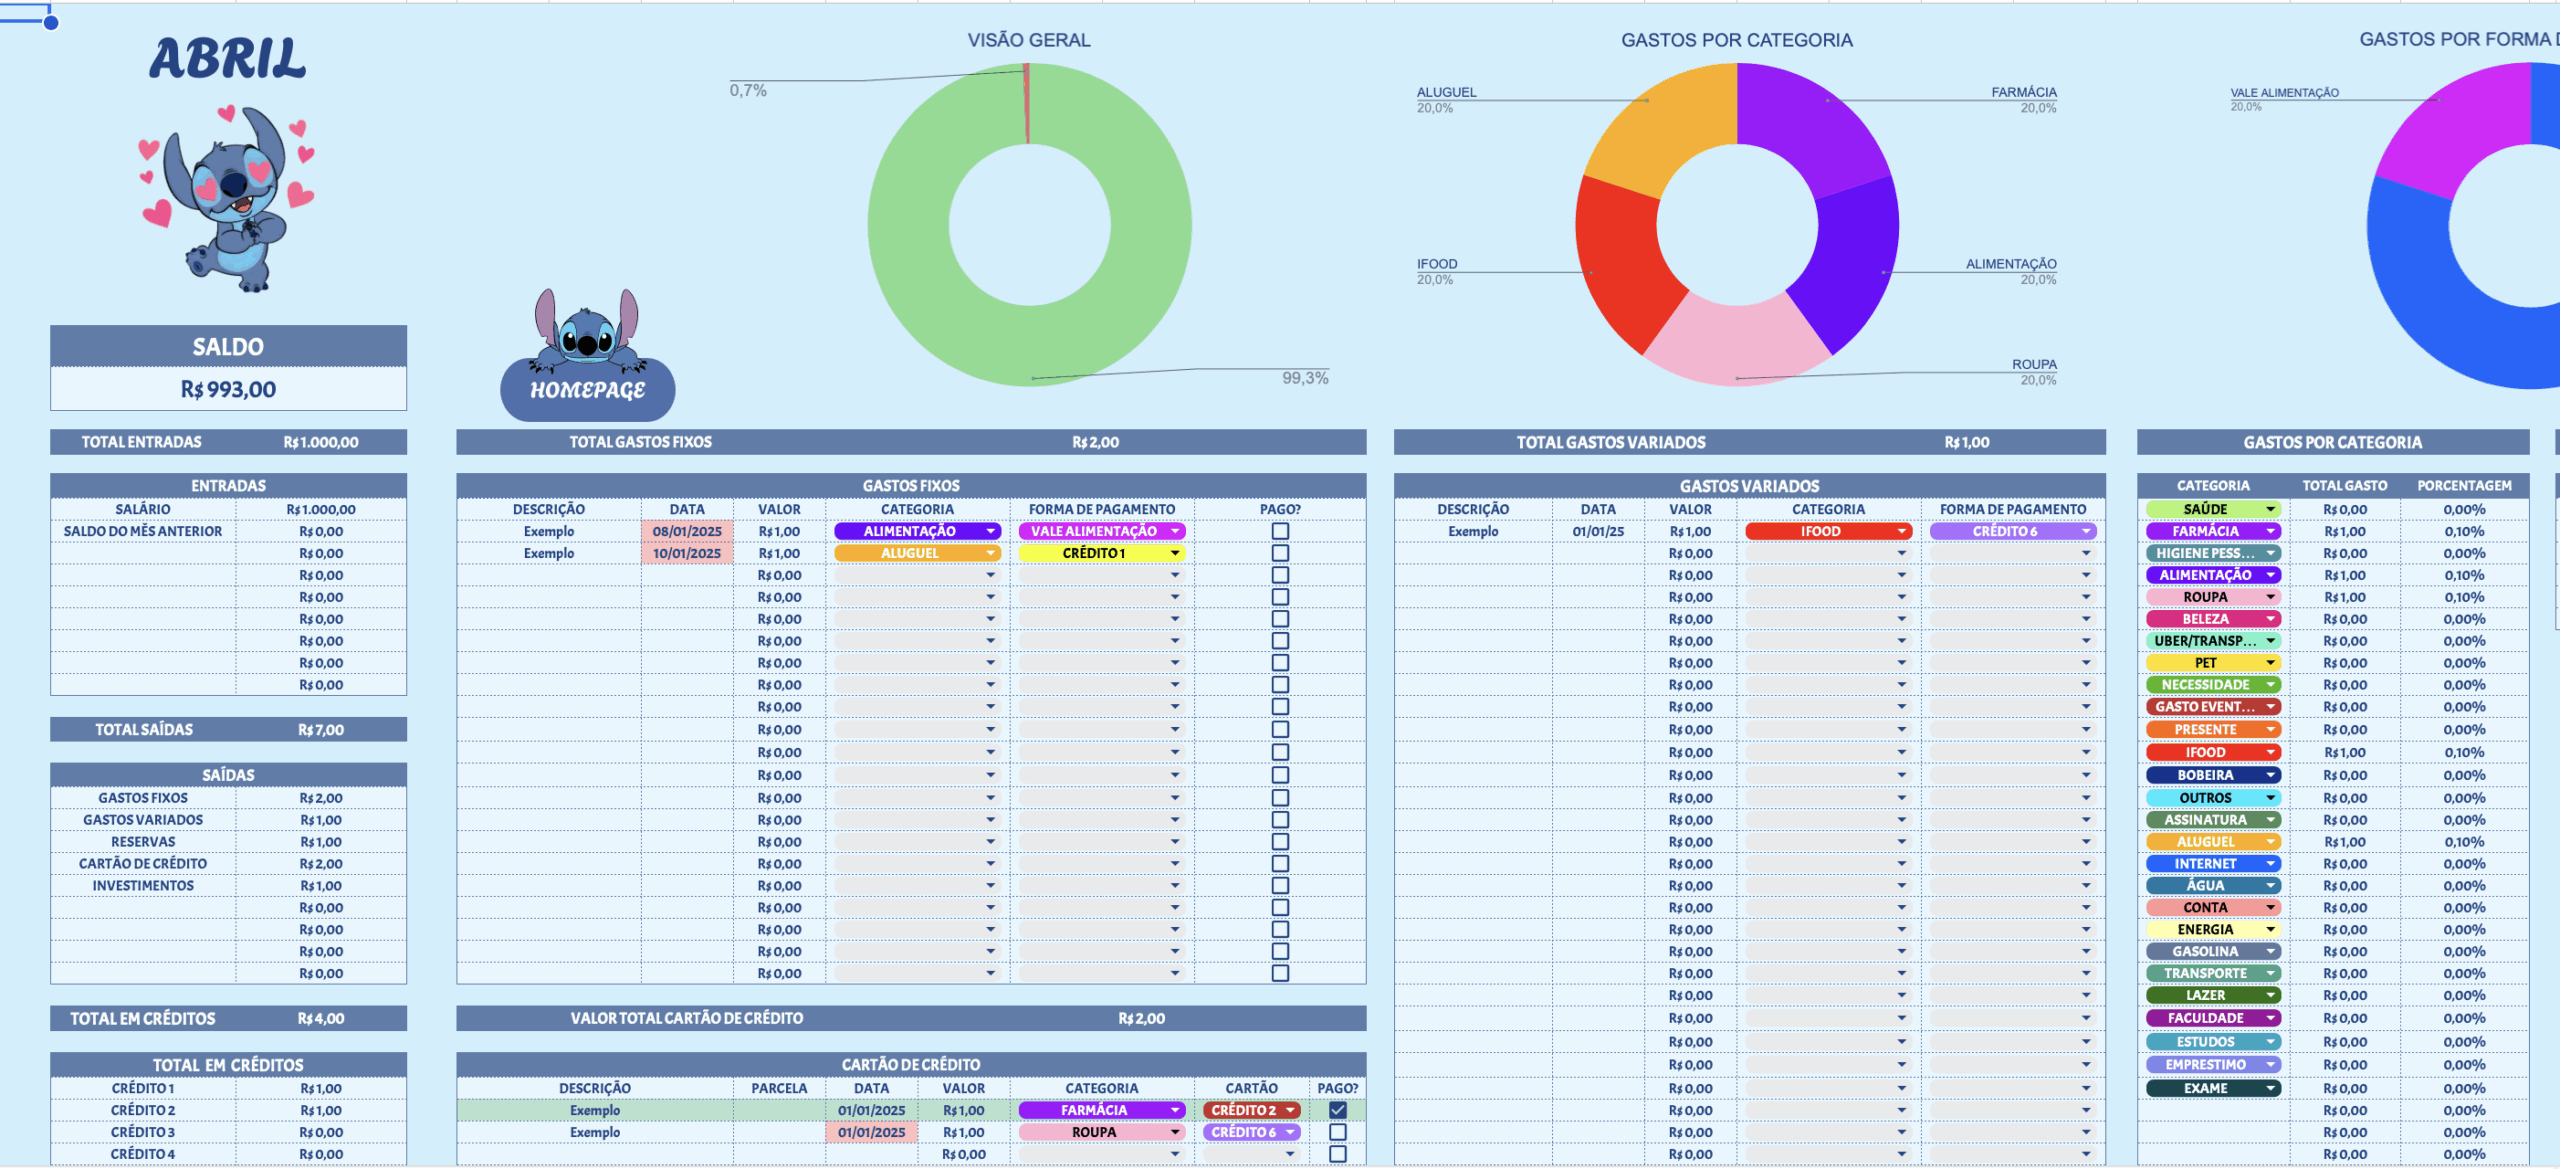Uncheck the PAGO box for FARMÁCIA credit card row
The image size is (2560, 1169).
click(1337, 1110)
